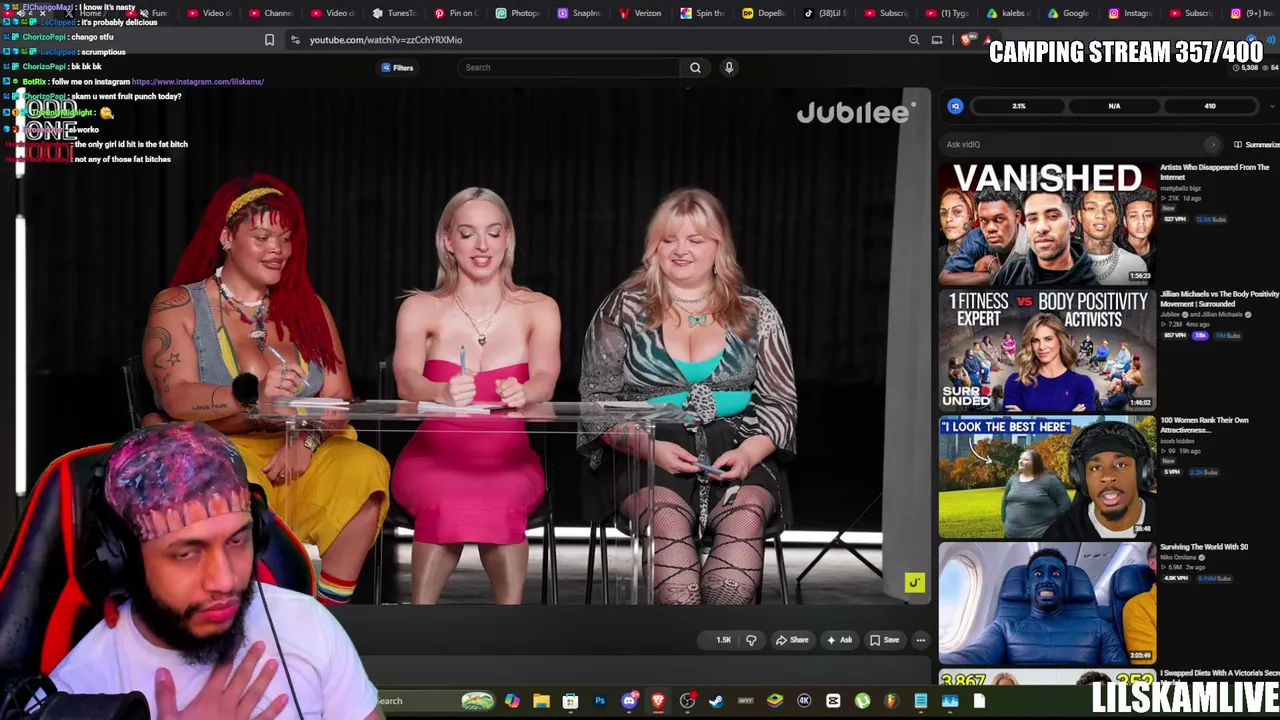Open 'Artists Who Disappeared From The Internet' title
1280x720 pixels.
coord(1214,172)
